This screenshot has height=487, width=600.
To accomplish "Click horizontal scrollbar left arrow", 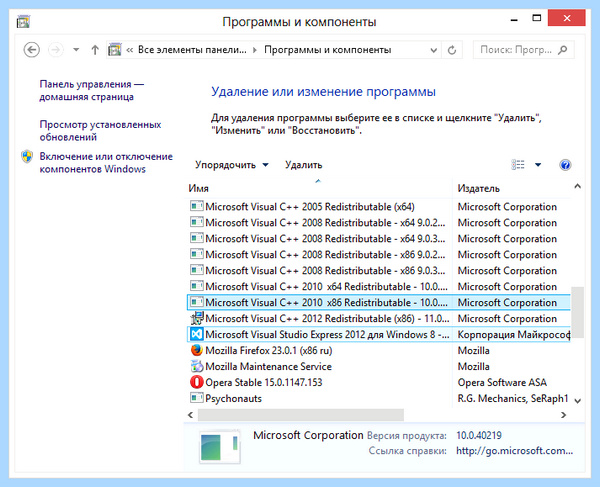I will coord(191,415).
